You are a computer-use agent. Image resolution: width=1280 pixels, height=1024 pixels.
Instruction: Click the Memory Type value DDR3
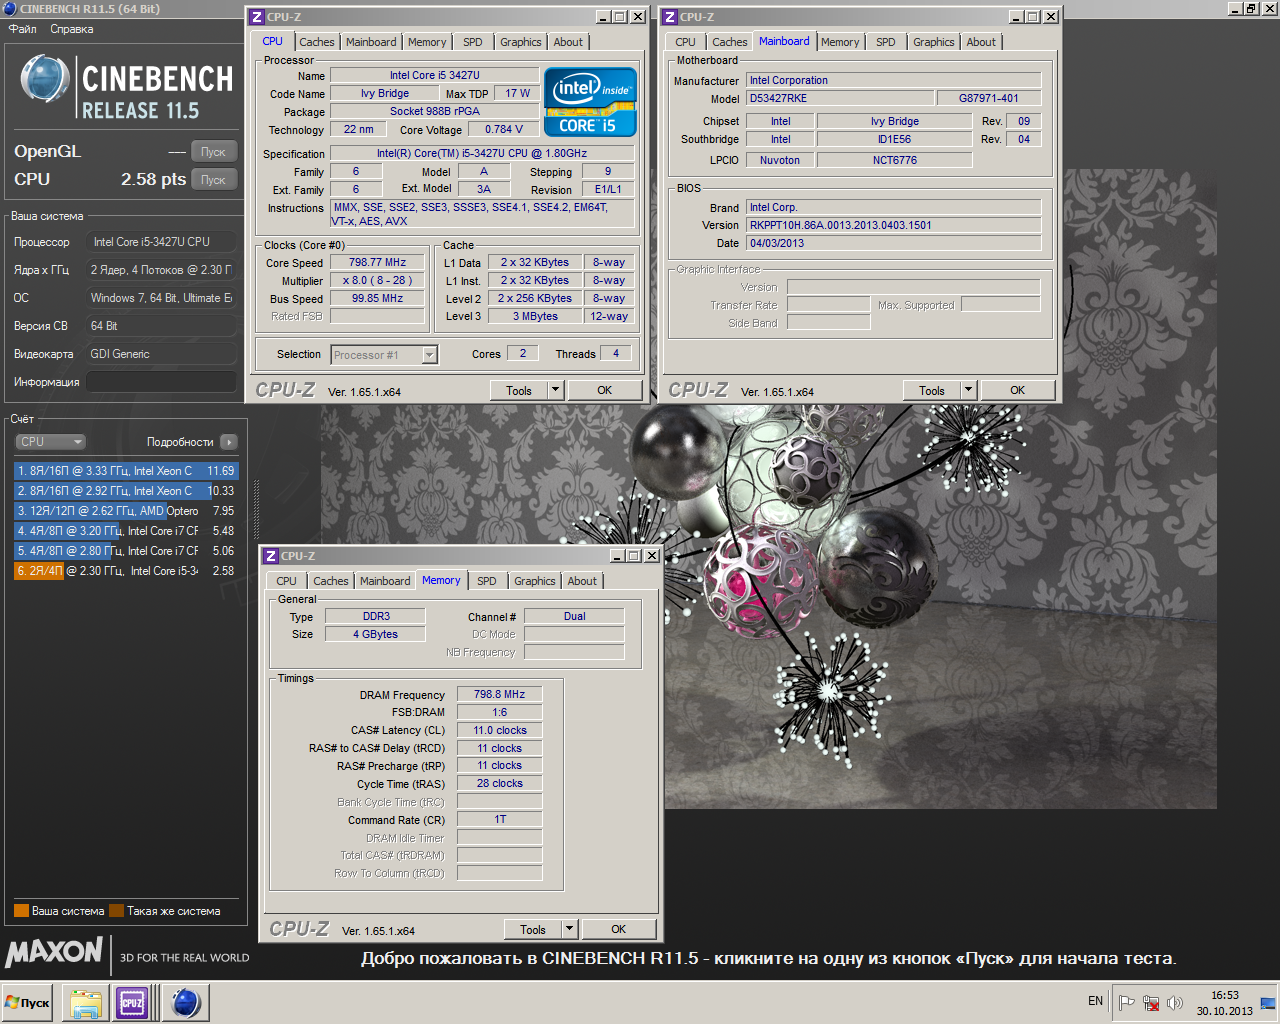376,617
